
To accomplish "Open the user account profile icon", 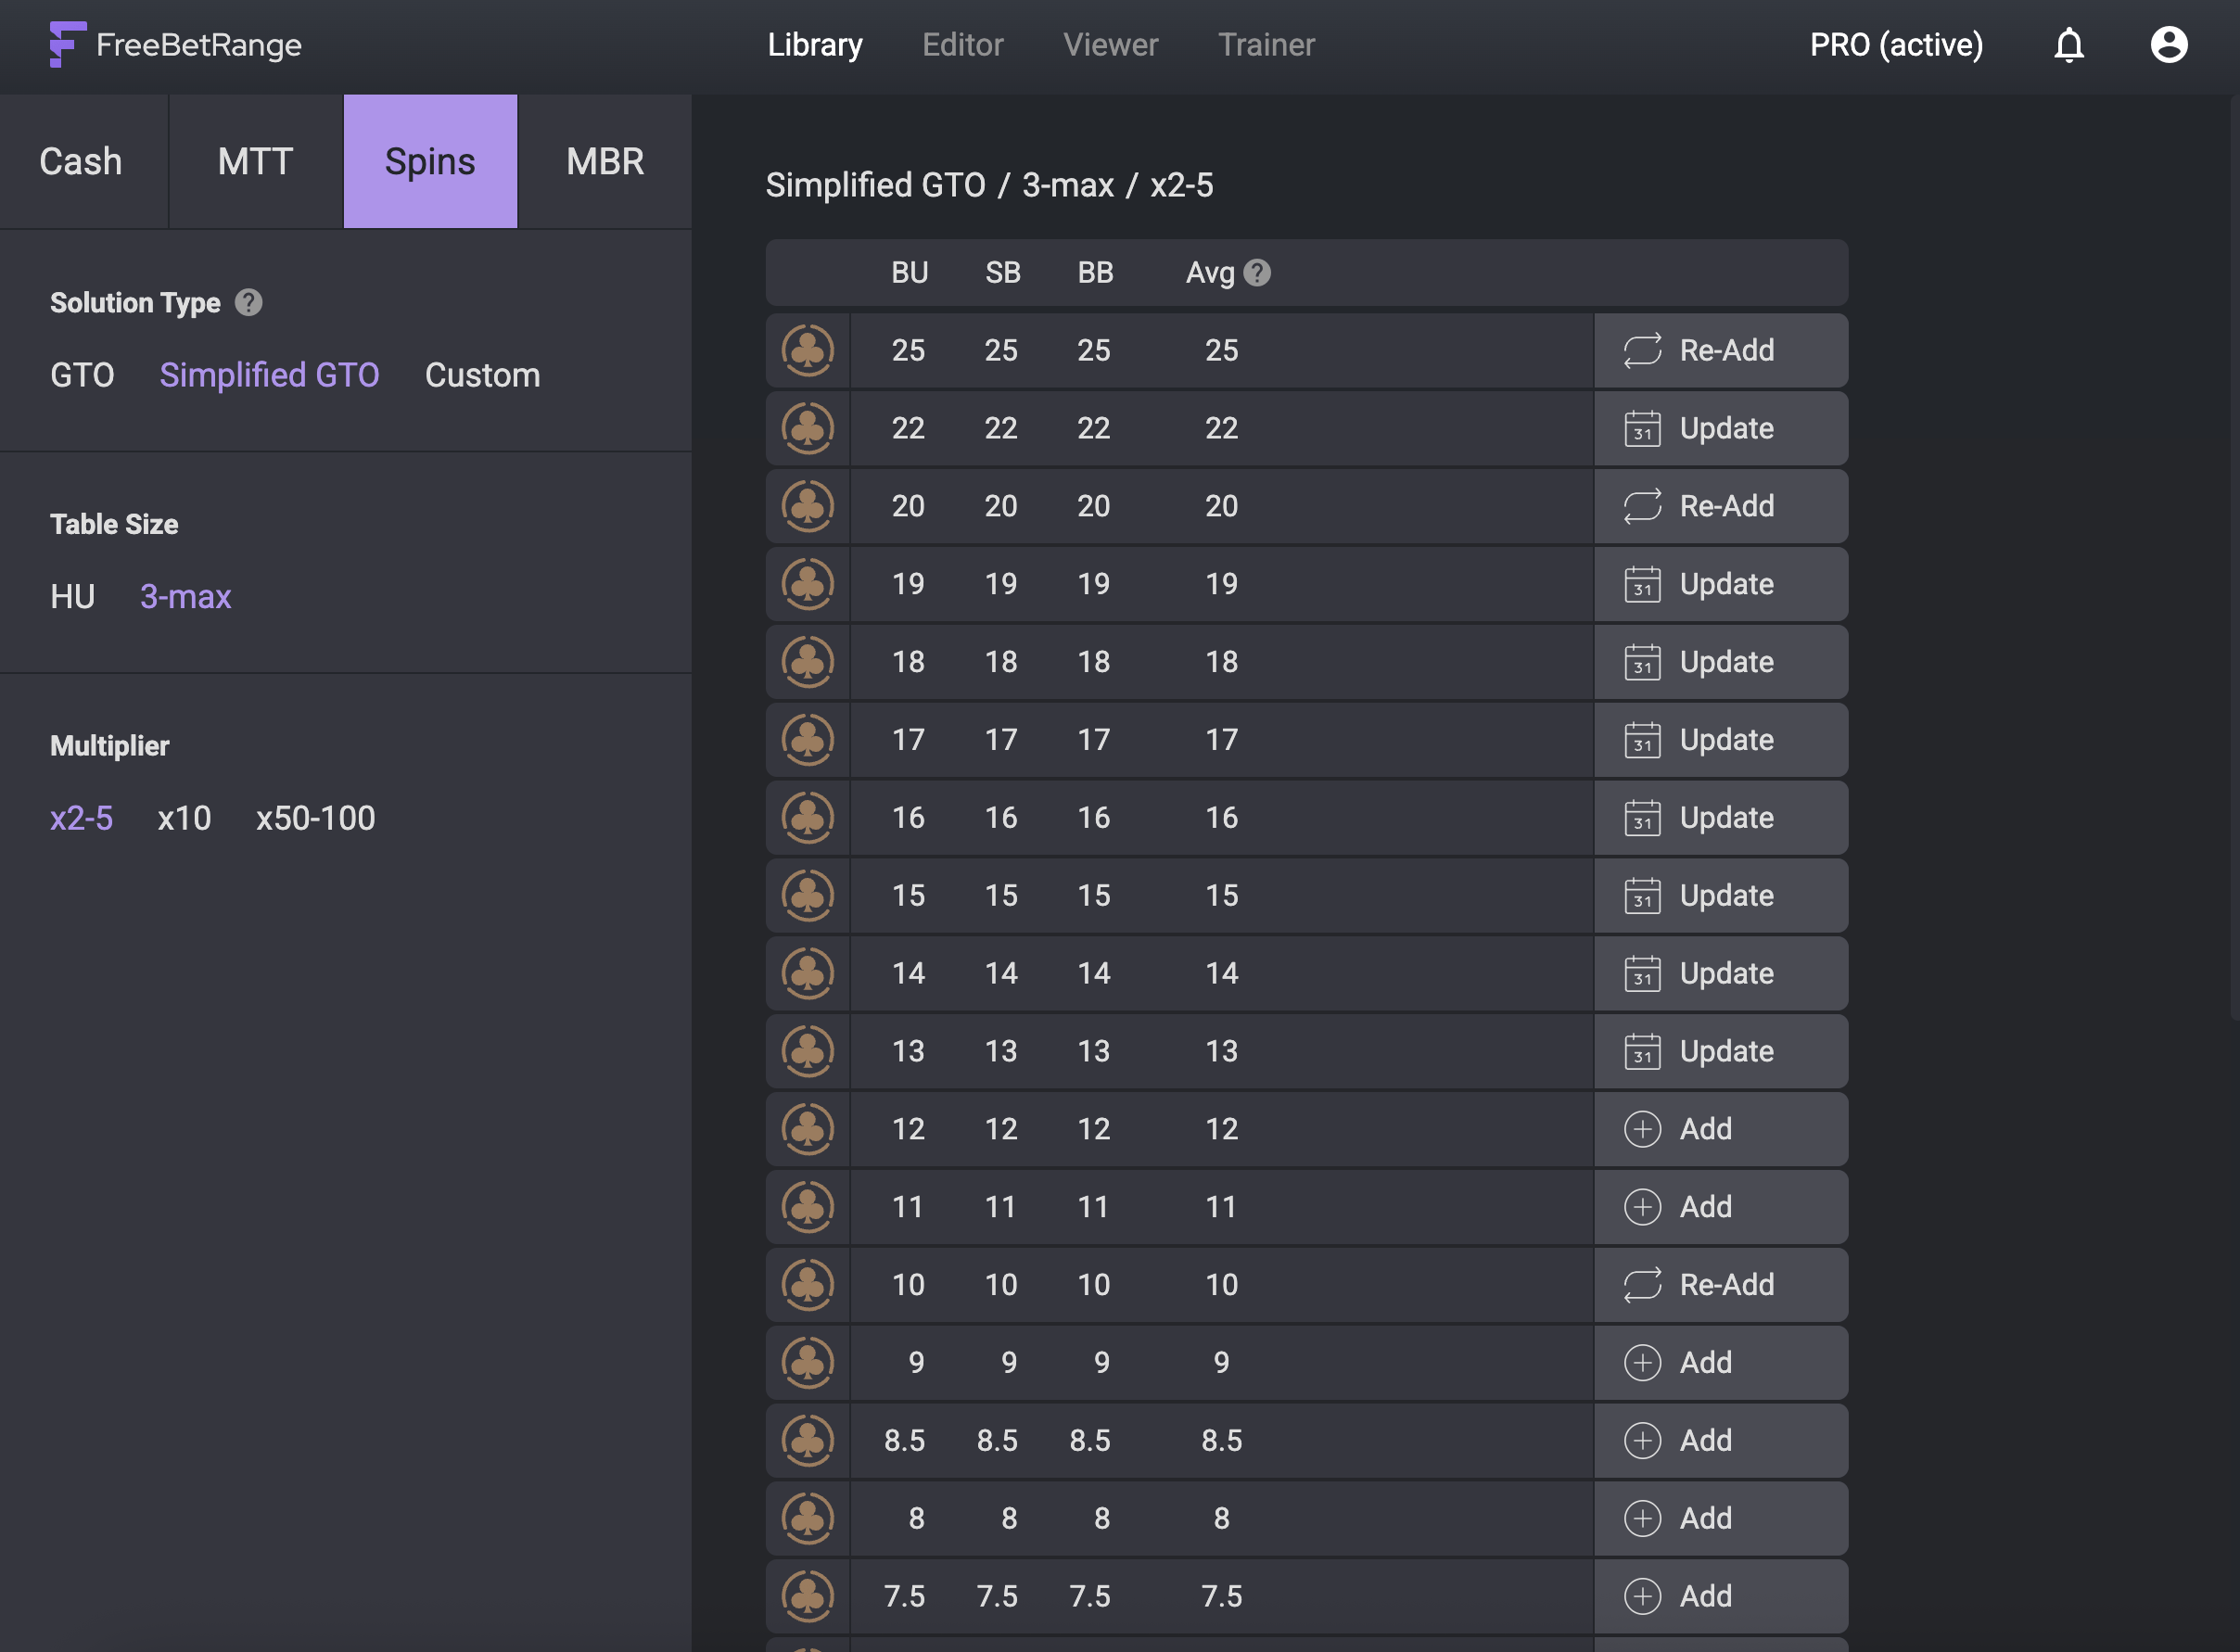I will coord(2168,45).
